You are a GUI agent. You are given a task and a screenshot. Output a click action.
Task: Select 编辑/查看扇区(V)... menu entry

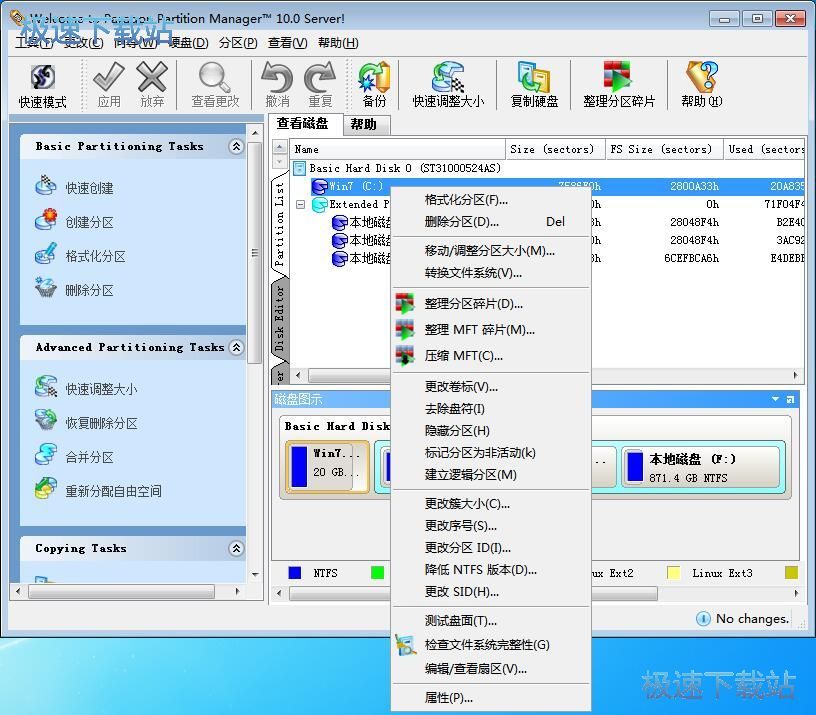491,669
